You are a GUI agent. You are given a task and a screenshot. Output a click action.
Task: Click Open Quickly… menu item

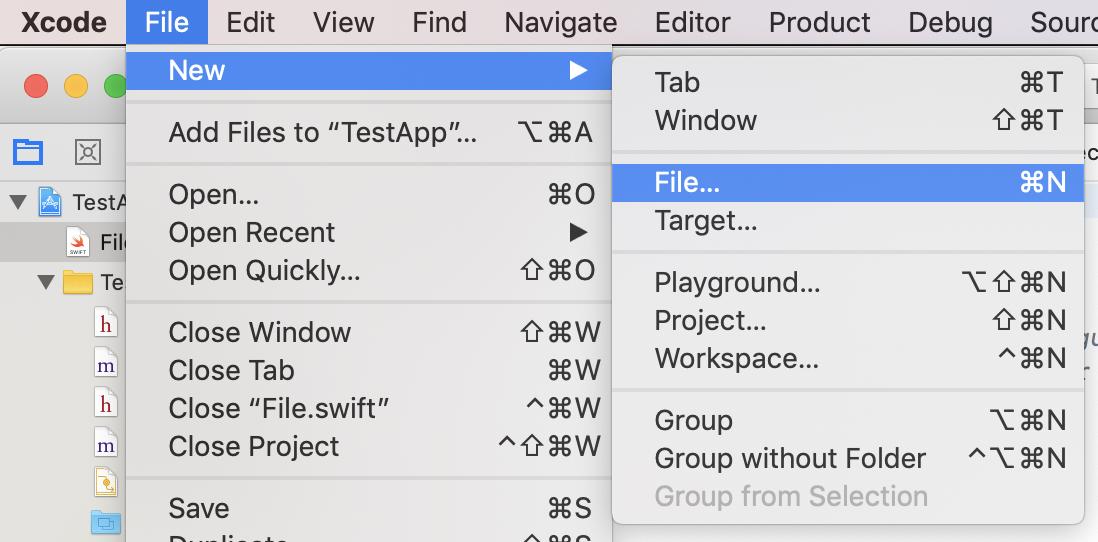(264, 270)
